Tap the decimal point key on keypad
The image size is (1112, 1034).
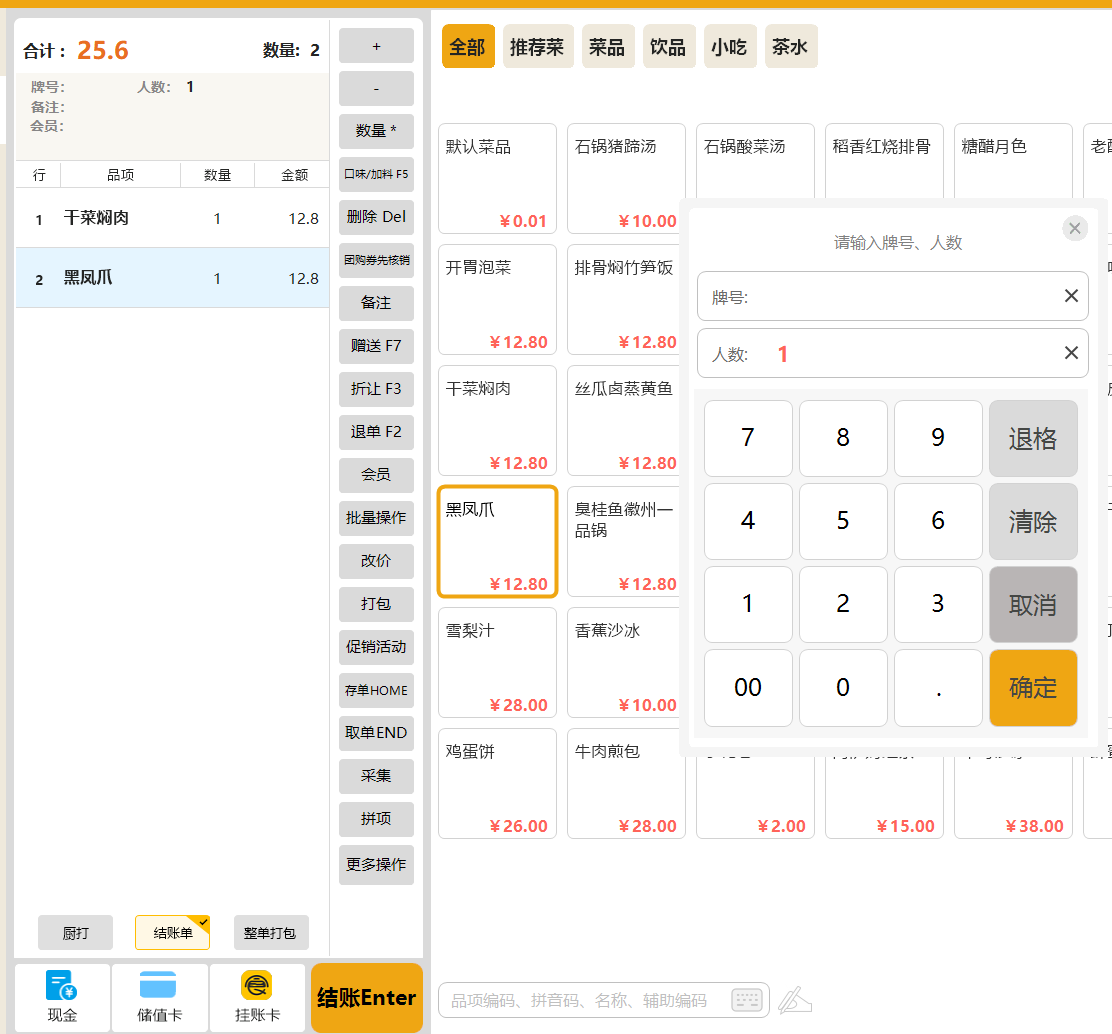(938, 687)
